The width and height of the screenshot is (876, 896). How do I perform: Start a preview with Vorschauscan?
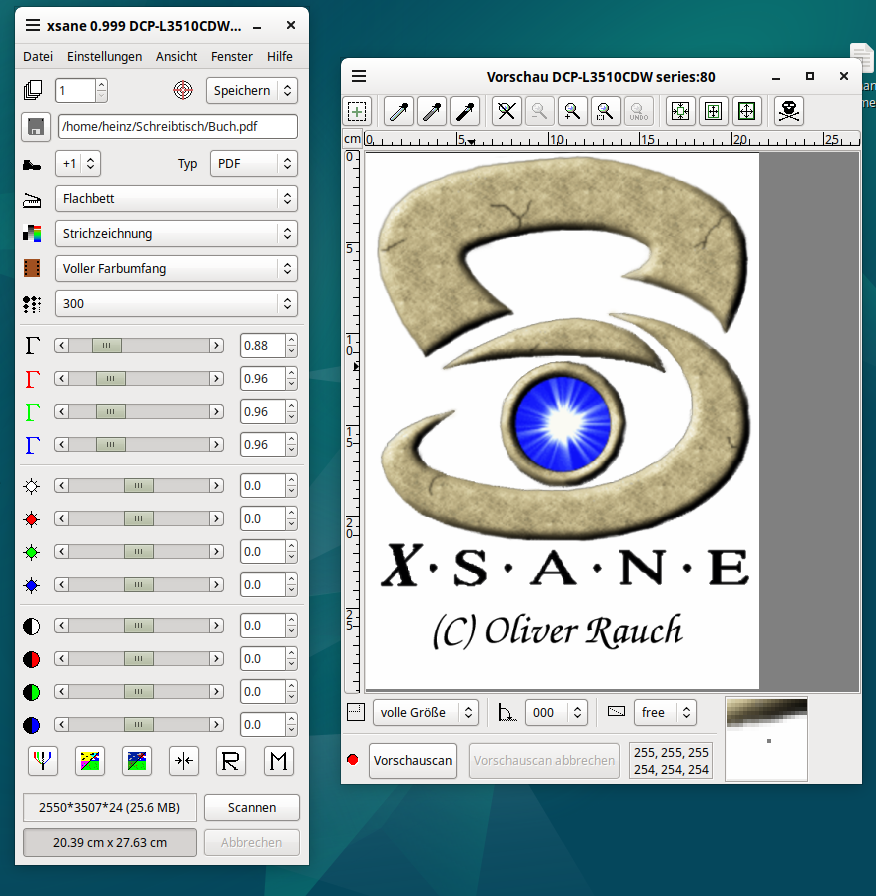[x=413, y=761]
